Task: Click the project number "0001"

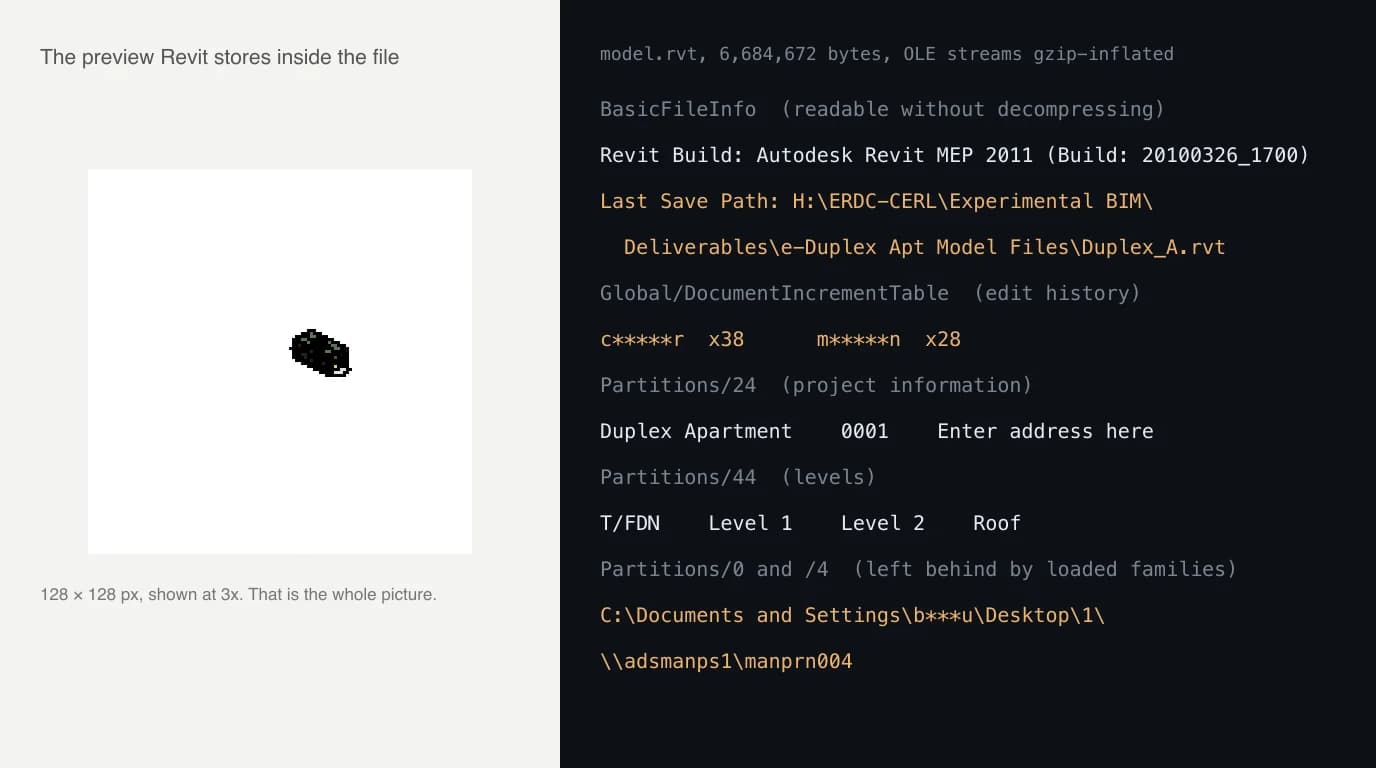Action: (864, 431)
